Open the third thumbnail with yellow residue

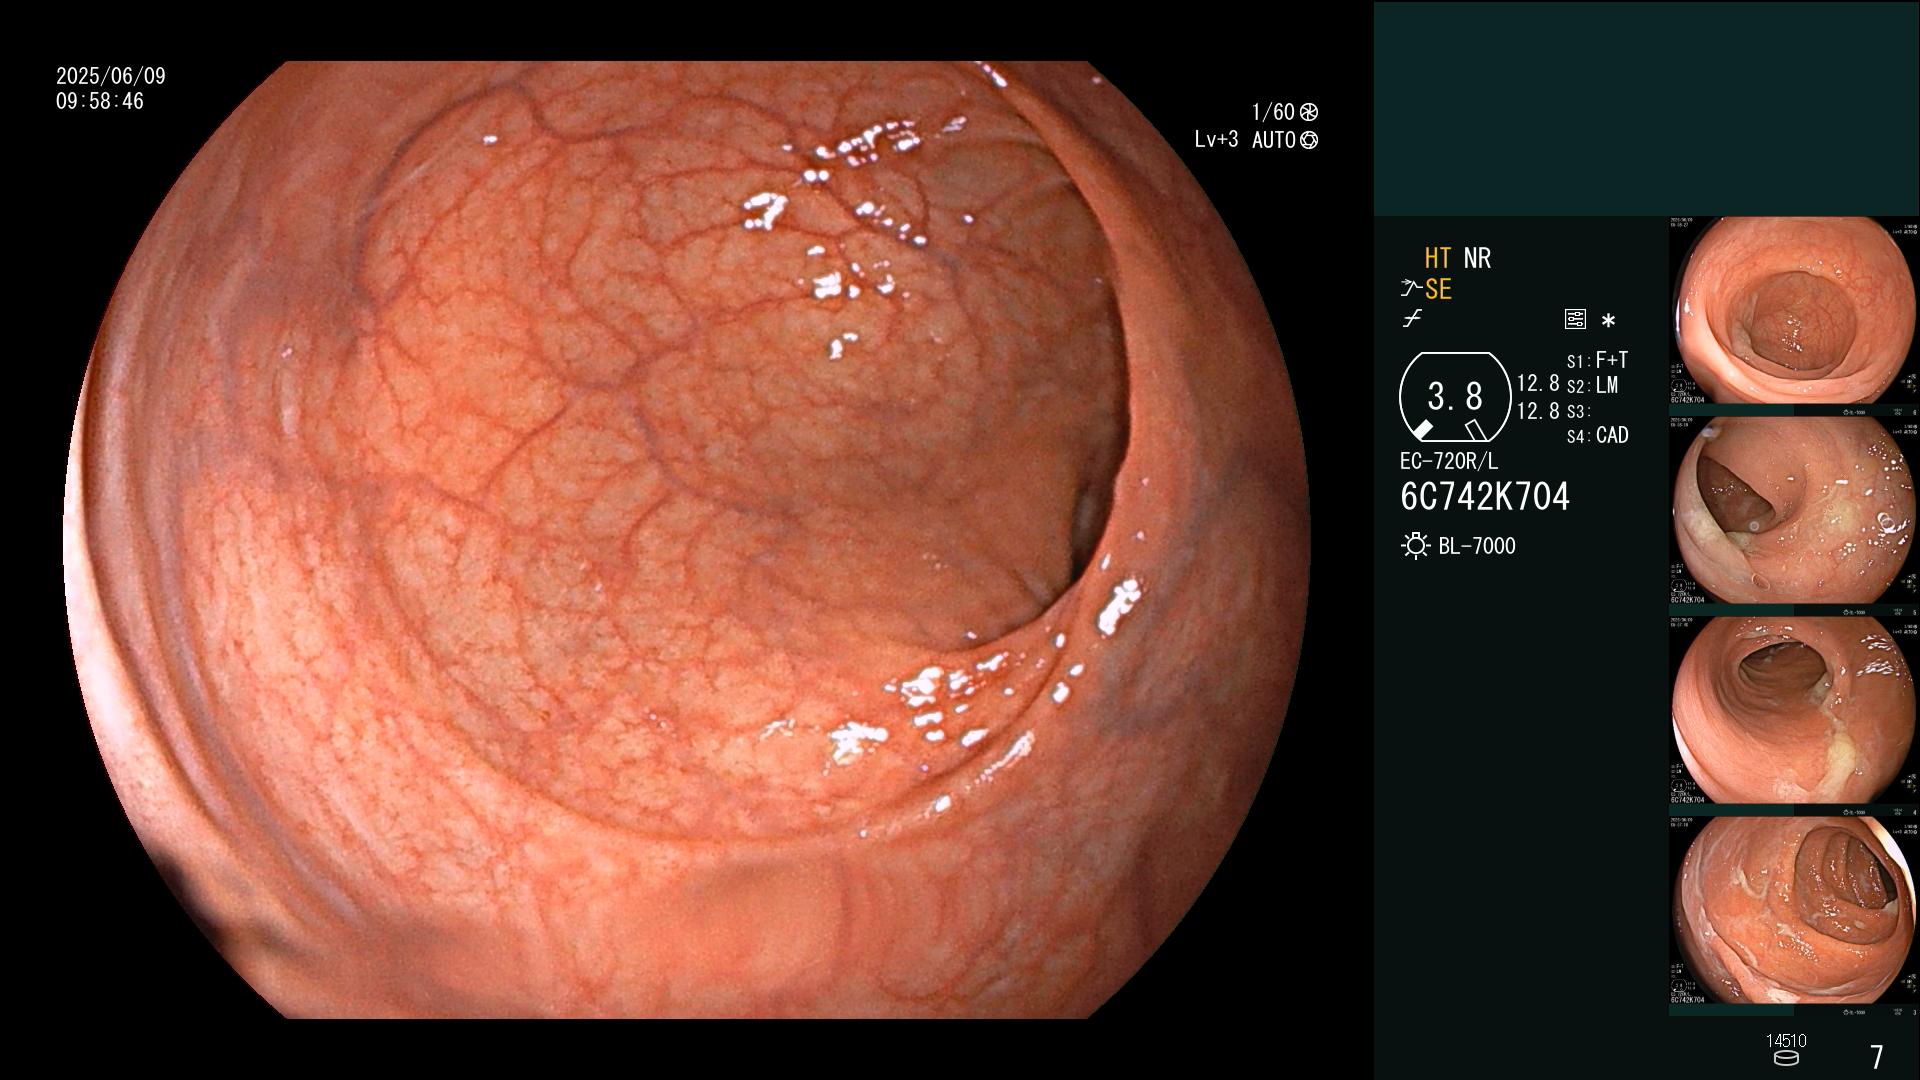pyautogui.click(x=1794, y=711)
